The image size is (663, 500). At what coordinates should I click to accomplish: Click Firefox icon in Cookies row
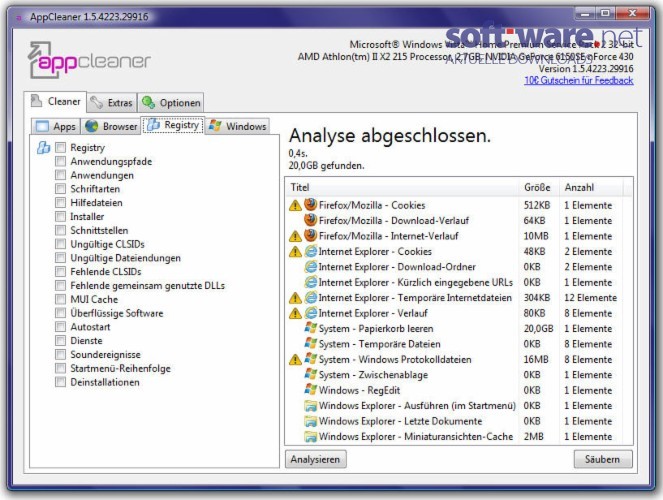click(x=311, y=205)
